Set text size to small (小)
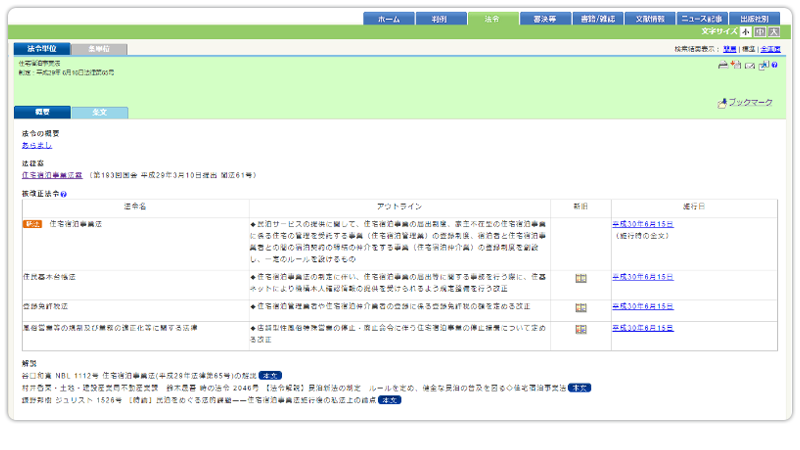Viewport: 800px width, 450px height. coord(745,32)
